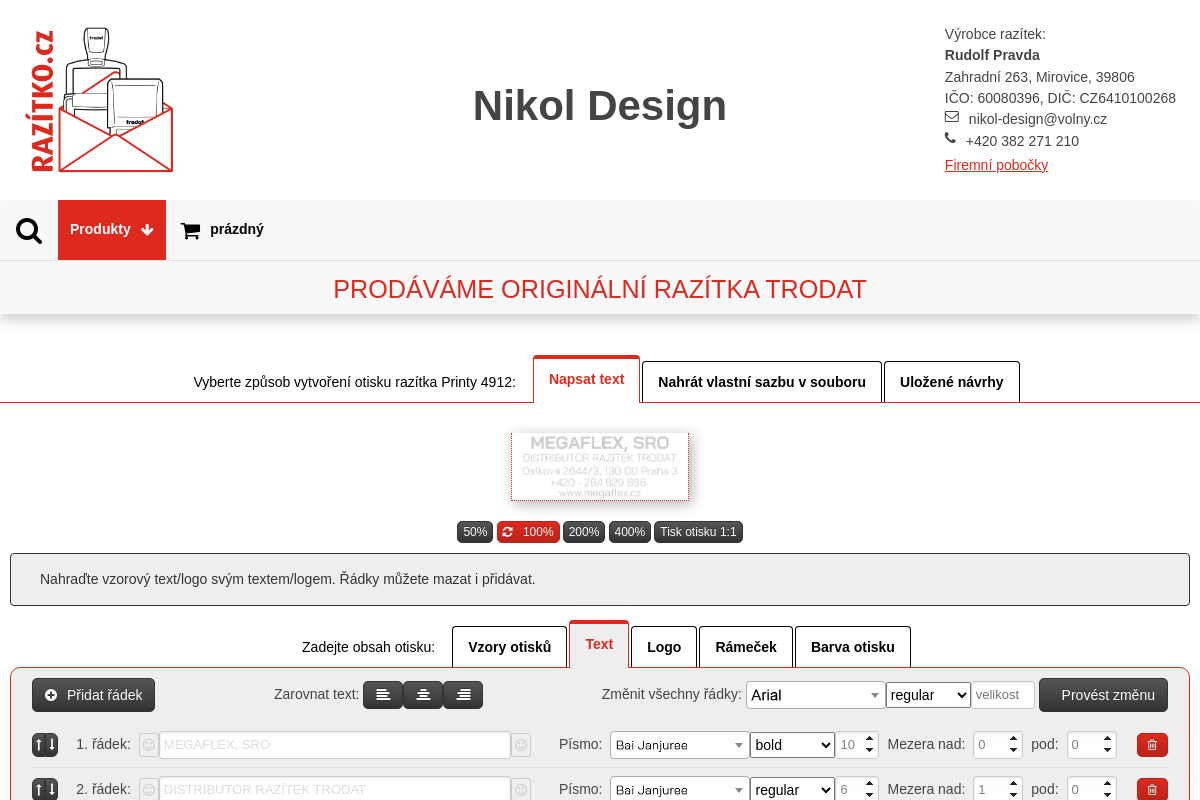Change bold style dropdown for line 1
The image size is (1200, 800).
791,744
